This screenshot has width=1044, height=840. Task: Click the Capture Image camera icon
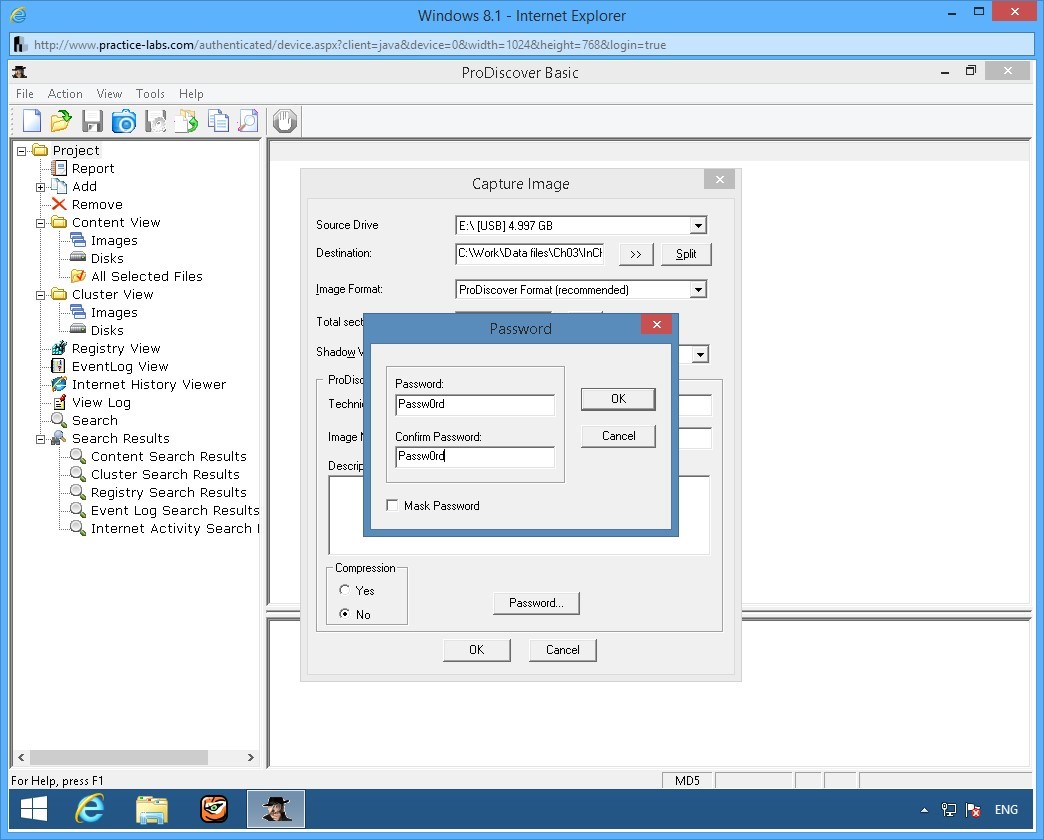click(x=124, y=121)
